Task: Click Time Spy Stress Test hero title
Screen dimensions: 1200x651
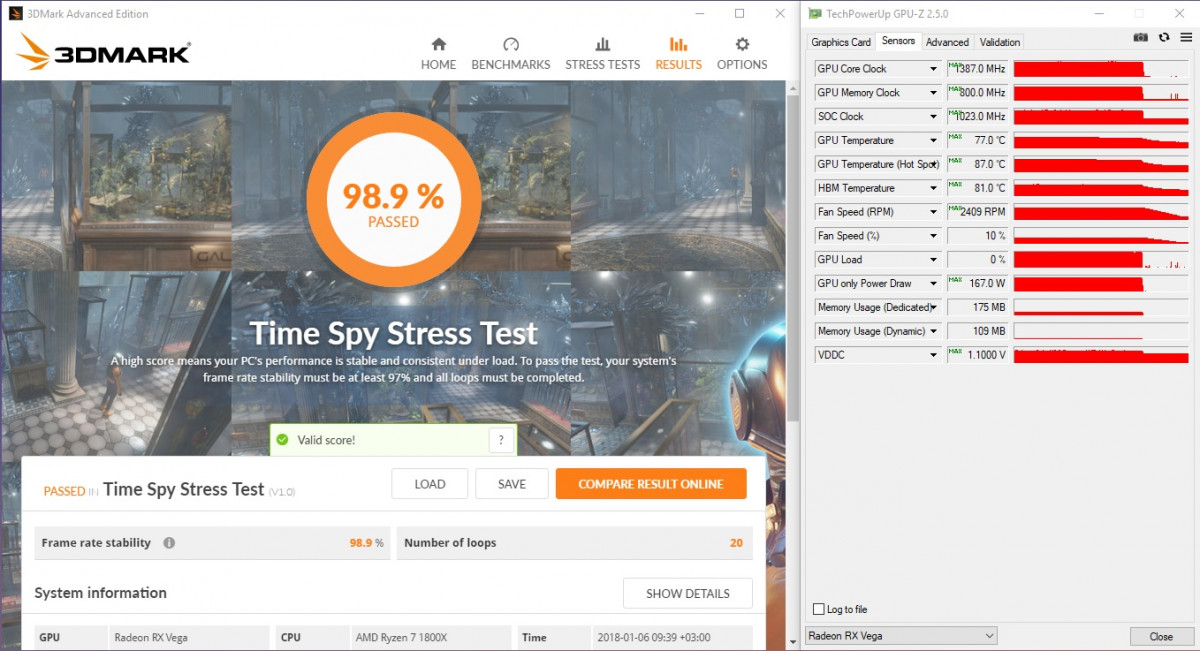Action: click(x=393, y=333)
